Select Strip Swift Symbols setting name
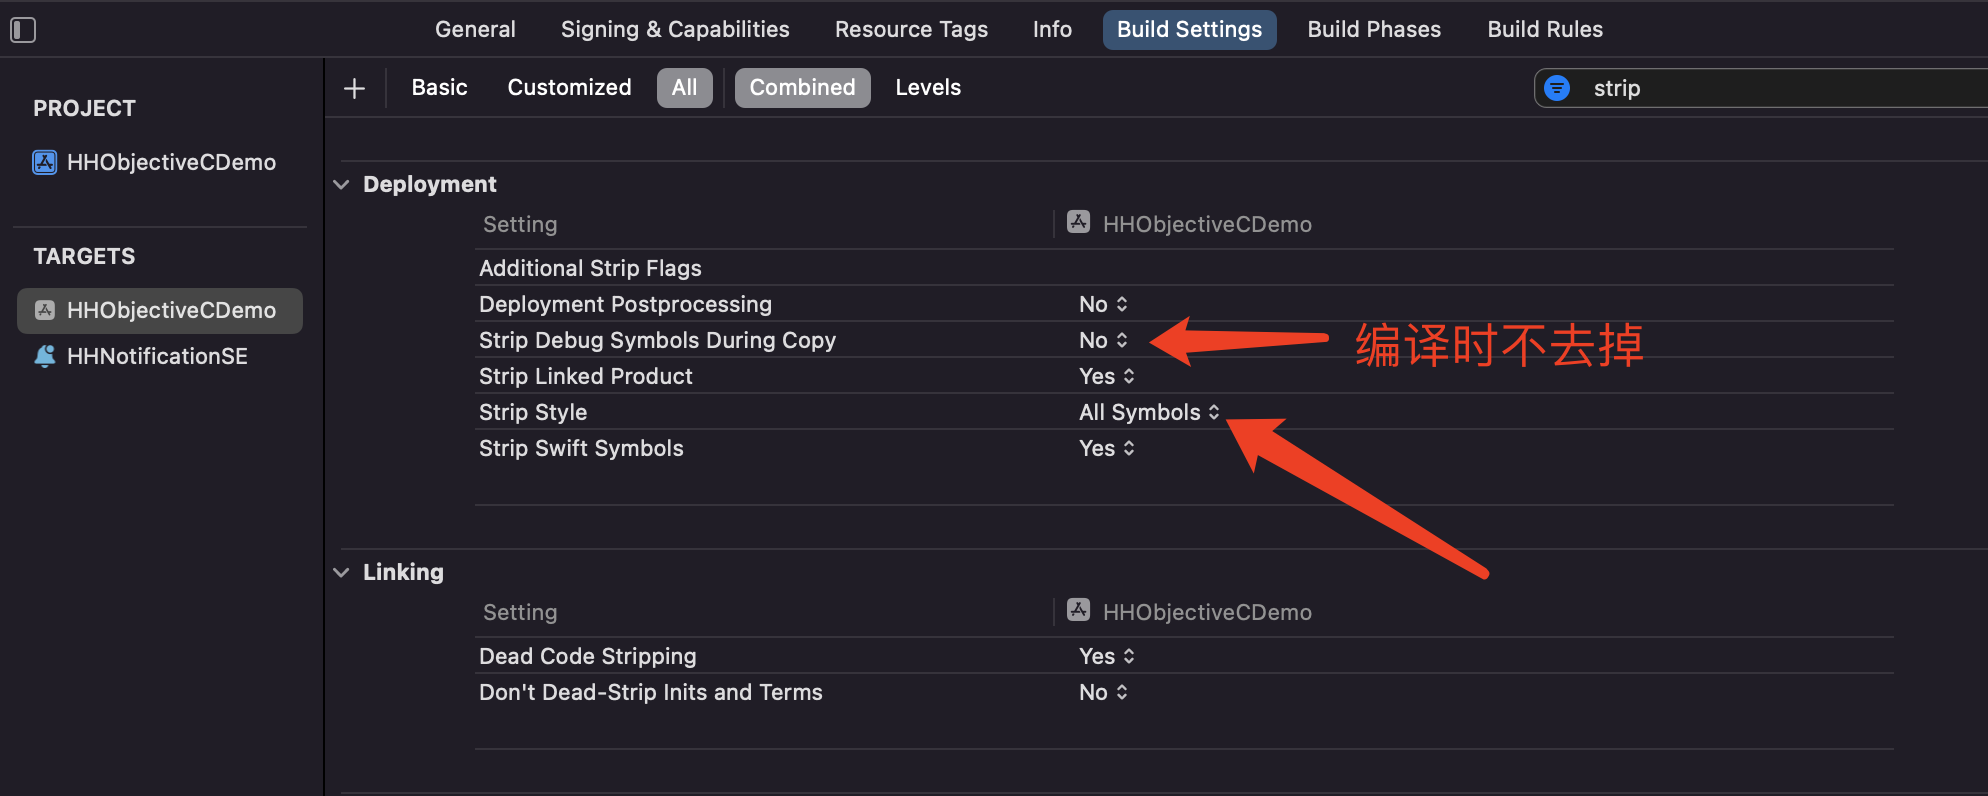The width and height of the screenshot is (1988, 796). pyautogui.click(x=581, y=448)
